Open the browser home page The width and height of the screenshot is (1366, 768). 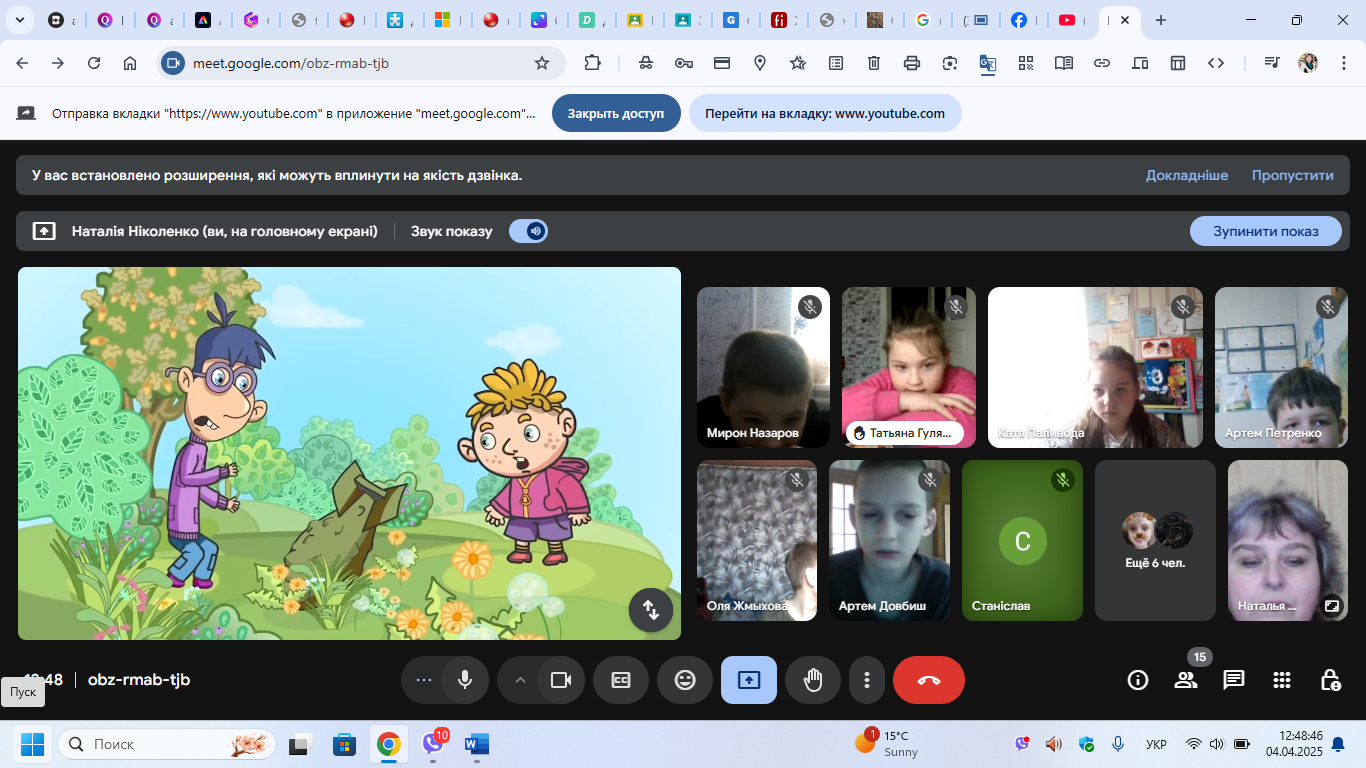click(x=130, y=63)
